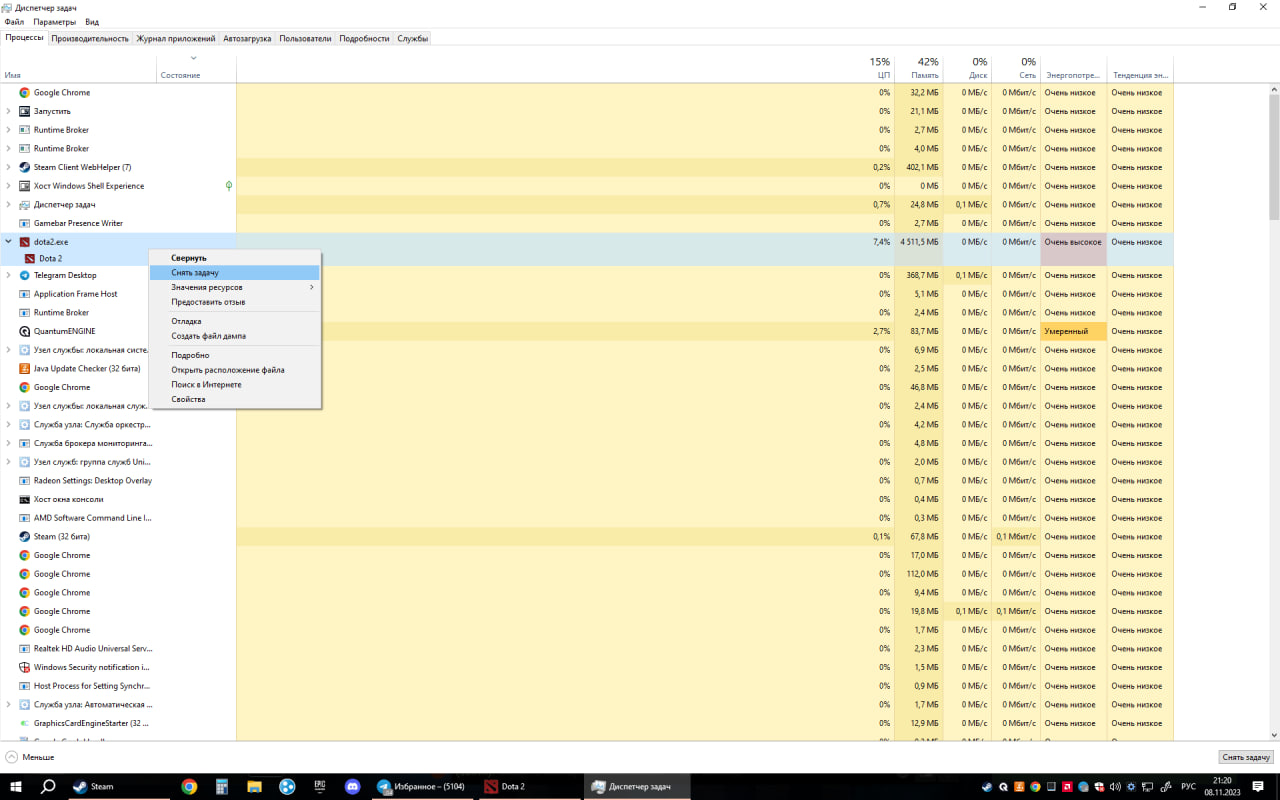Screen dimensions: 1280x800
Task: Switch to the Службы tab
Action: pyautogui.click(x=413, y=38)
